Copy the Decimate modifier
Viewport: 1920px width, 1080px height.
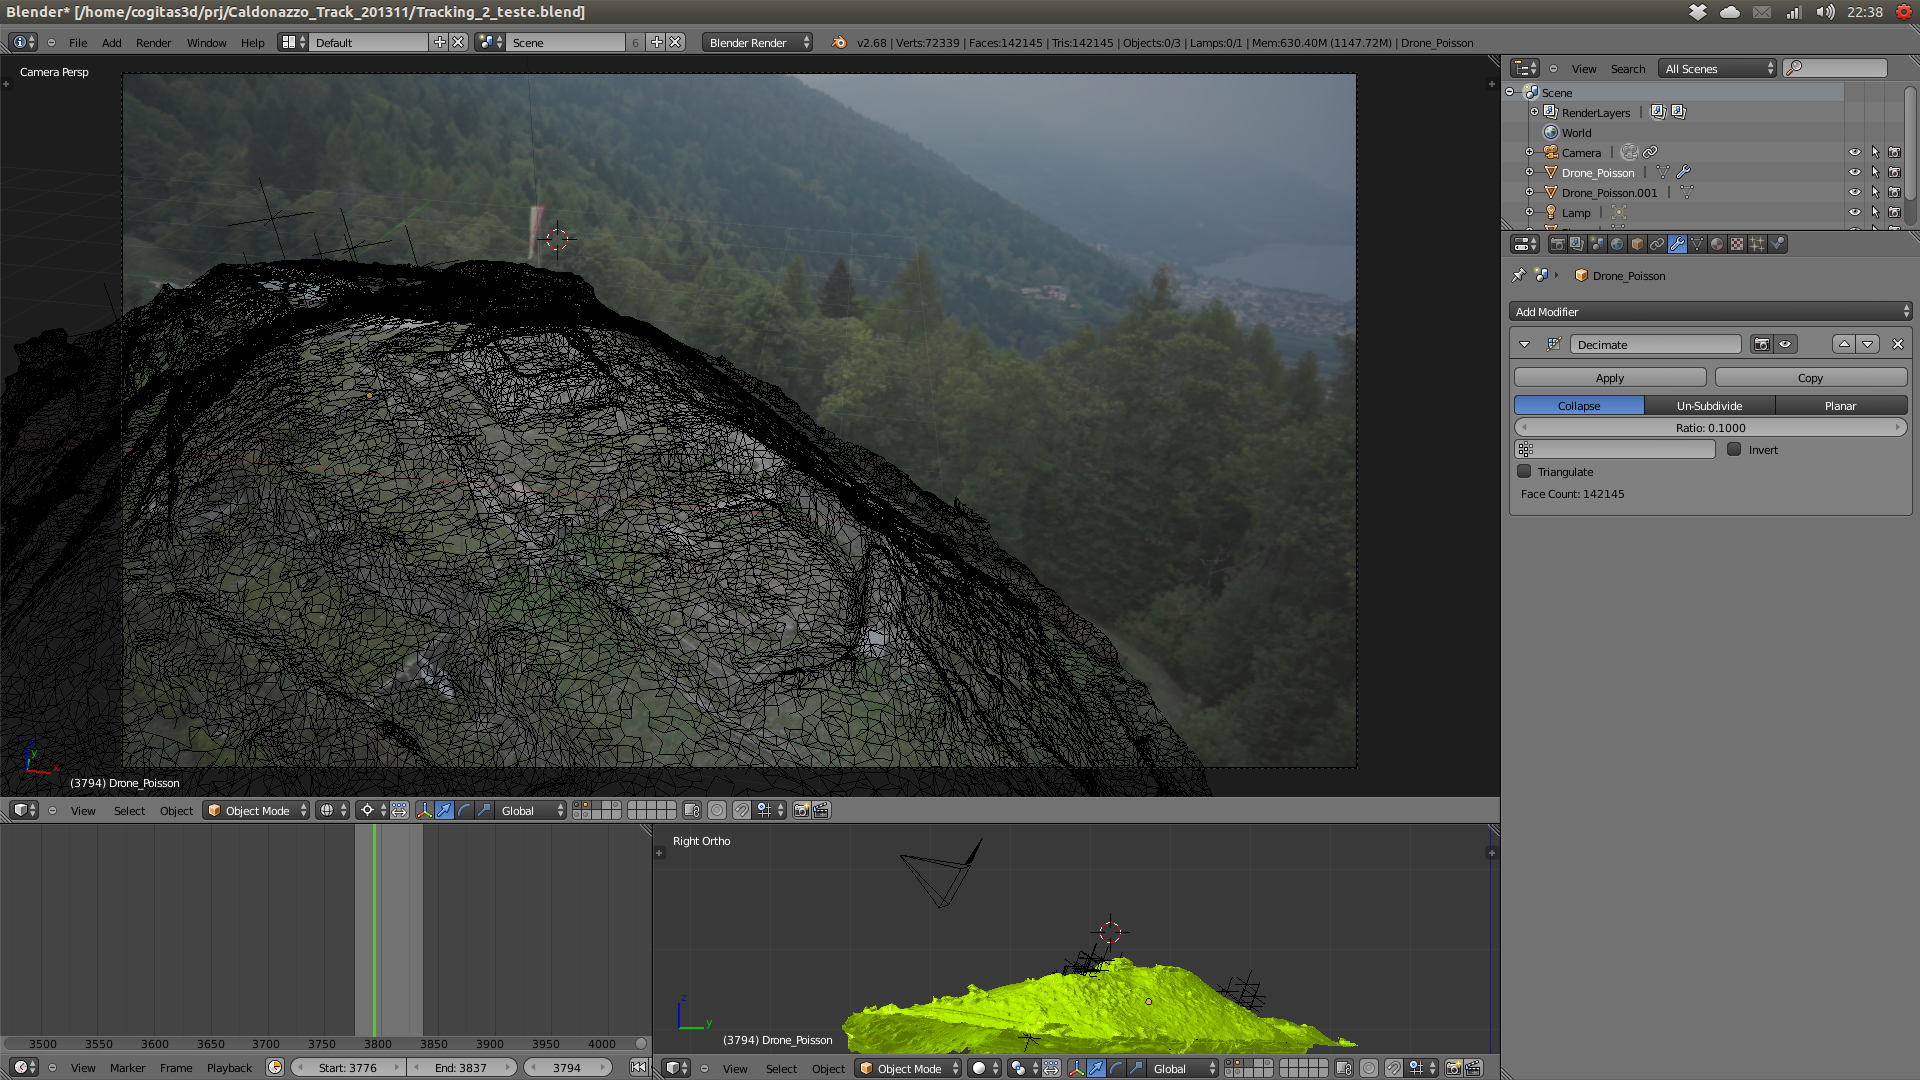(x=1810, y=378)
